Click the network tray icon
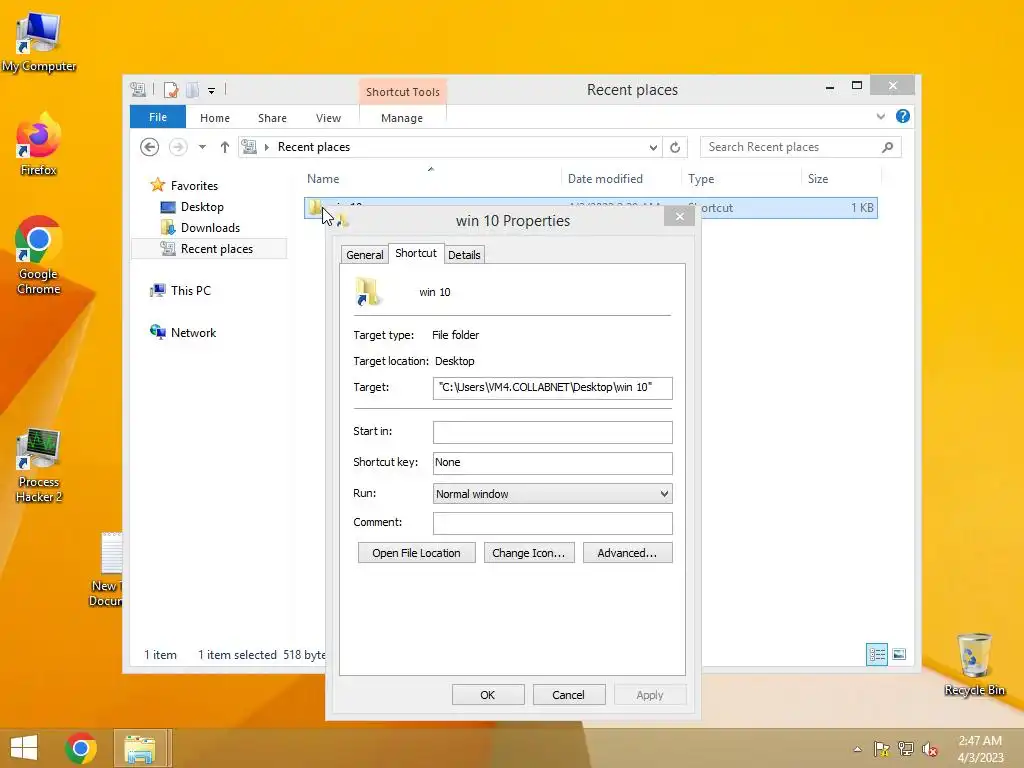Image resolution: width=1024 pixels, height=768 pixels. (x=906, y=749)
